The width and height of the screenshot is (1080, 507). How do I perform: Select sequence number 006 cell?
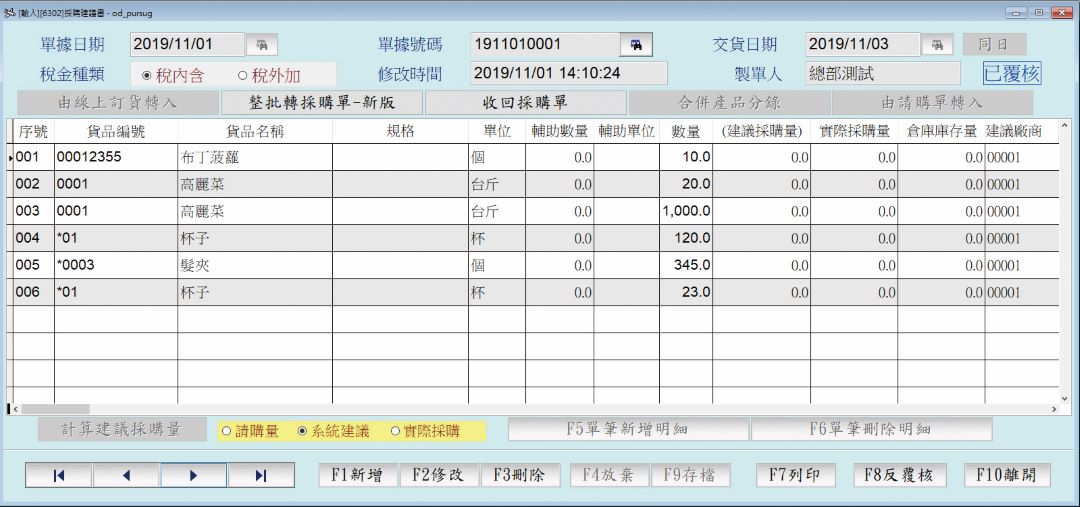[x=34, y=292]
